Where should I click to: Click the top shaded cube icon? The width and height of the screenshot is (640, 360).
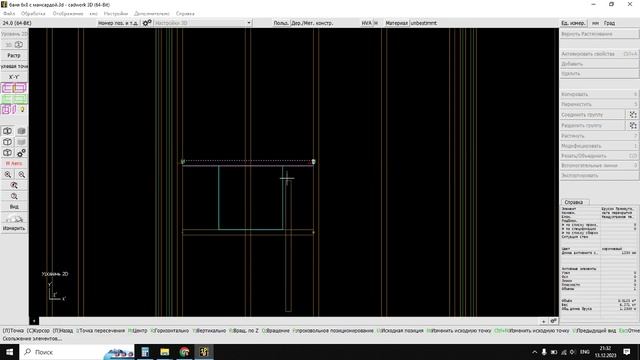click(21, 131)
